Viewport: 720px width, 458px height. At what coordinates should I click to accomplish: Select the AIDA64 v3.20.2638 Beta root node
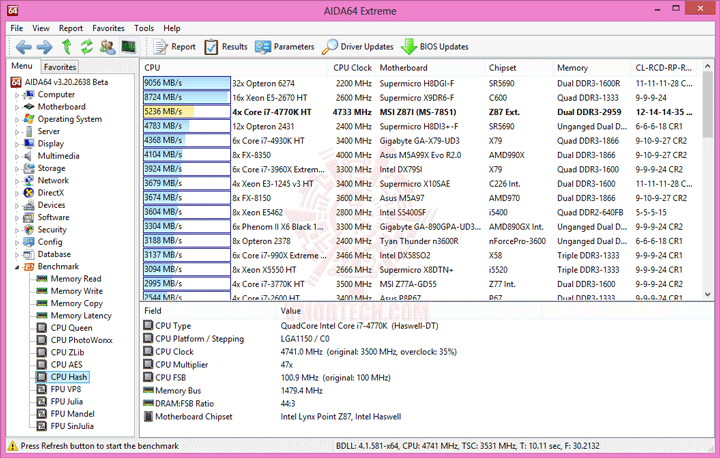66,82
